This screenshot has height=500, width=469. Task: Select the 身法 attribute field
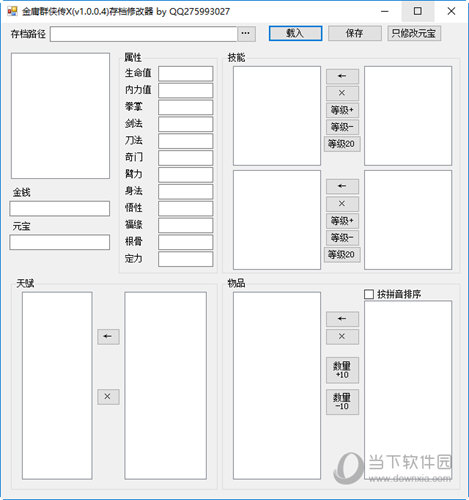point(186,192)
